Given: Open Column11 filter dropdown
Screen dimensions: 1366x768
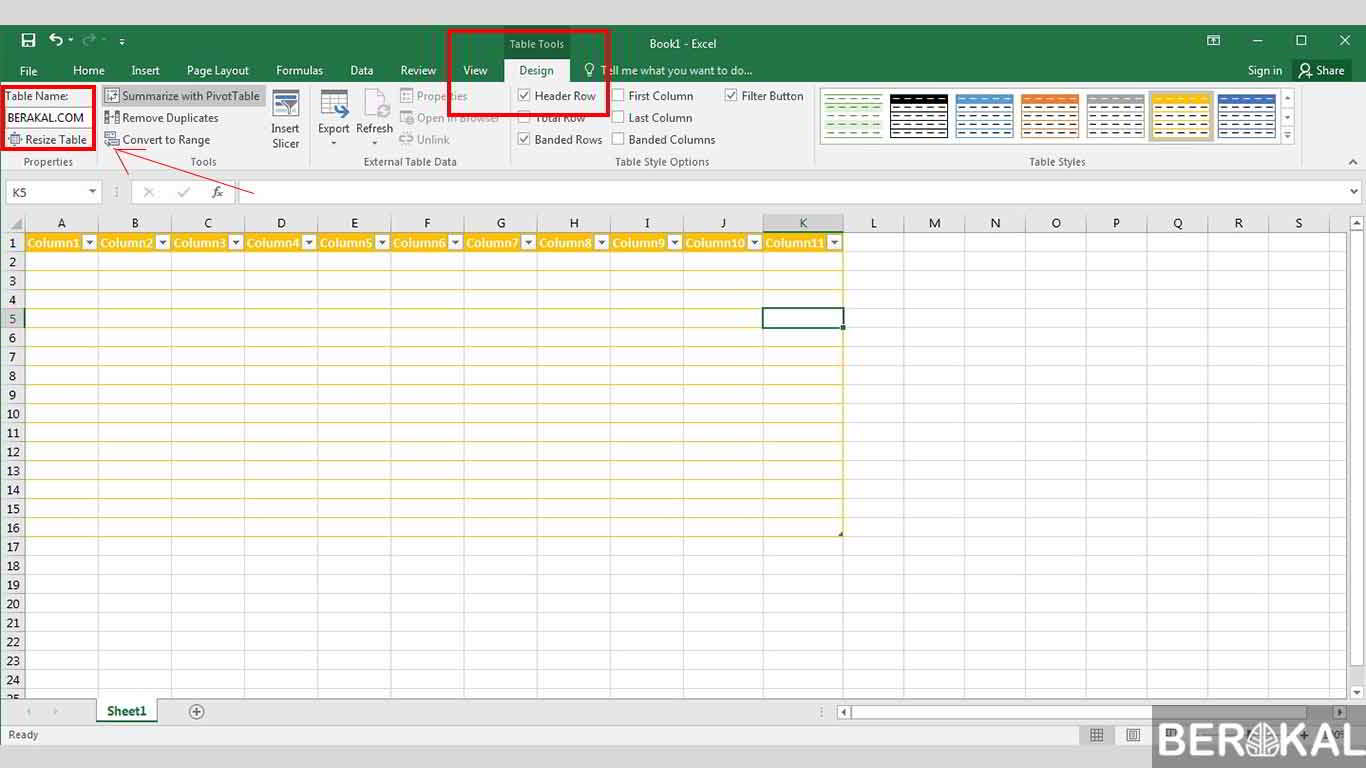Looking at the screenshot, I should click(x=834, y=243).
